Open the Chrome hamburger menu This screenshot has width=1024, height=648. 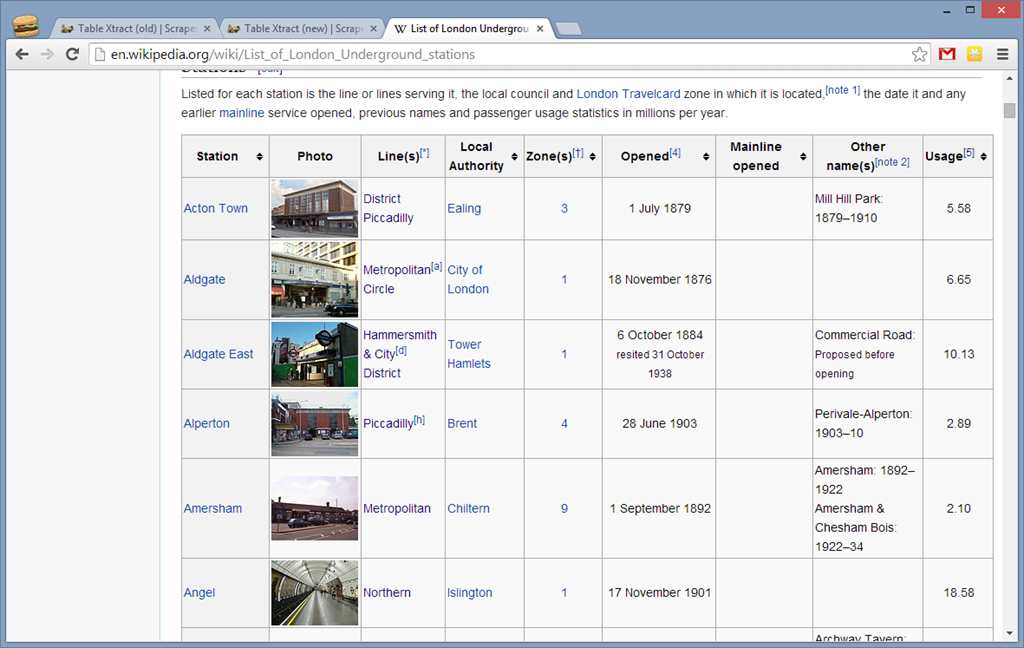tap(1002, 54)
